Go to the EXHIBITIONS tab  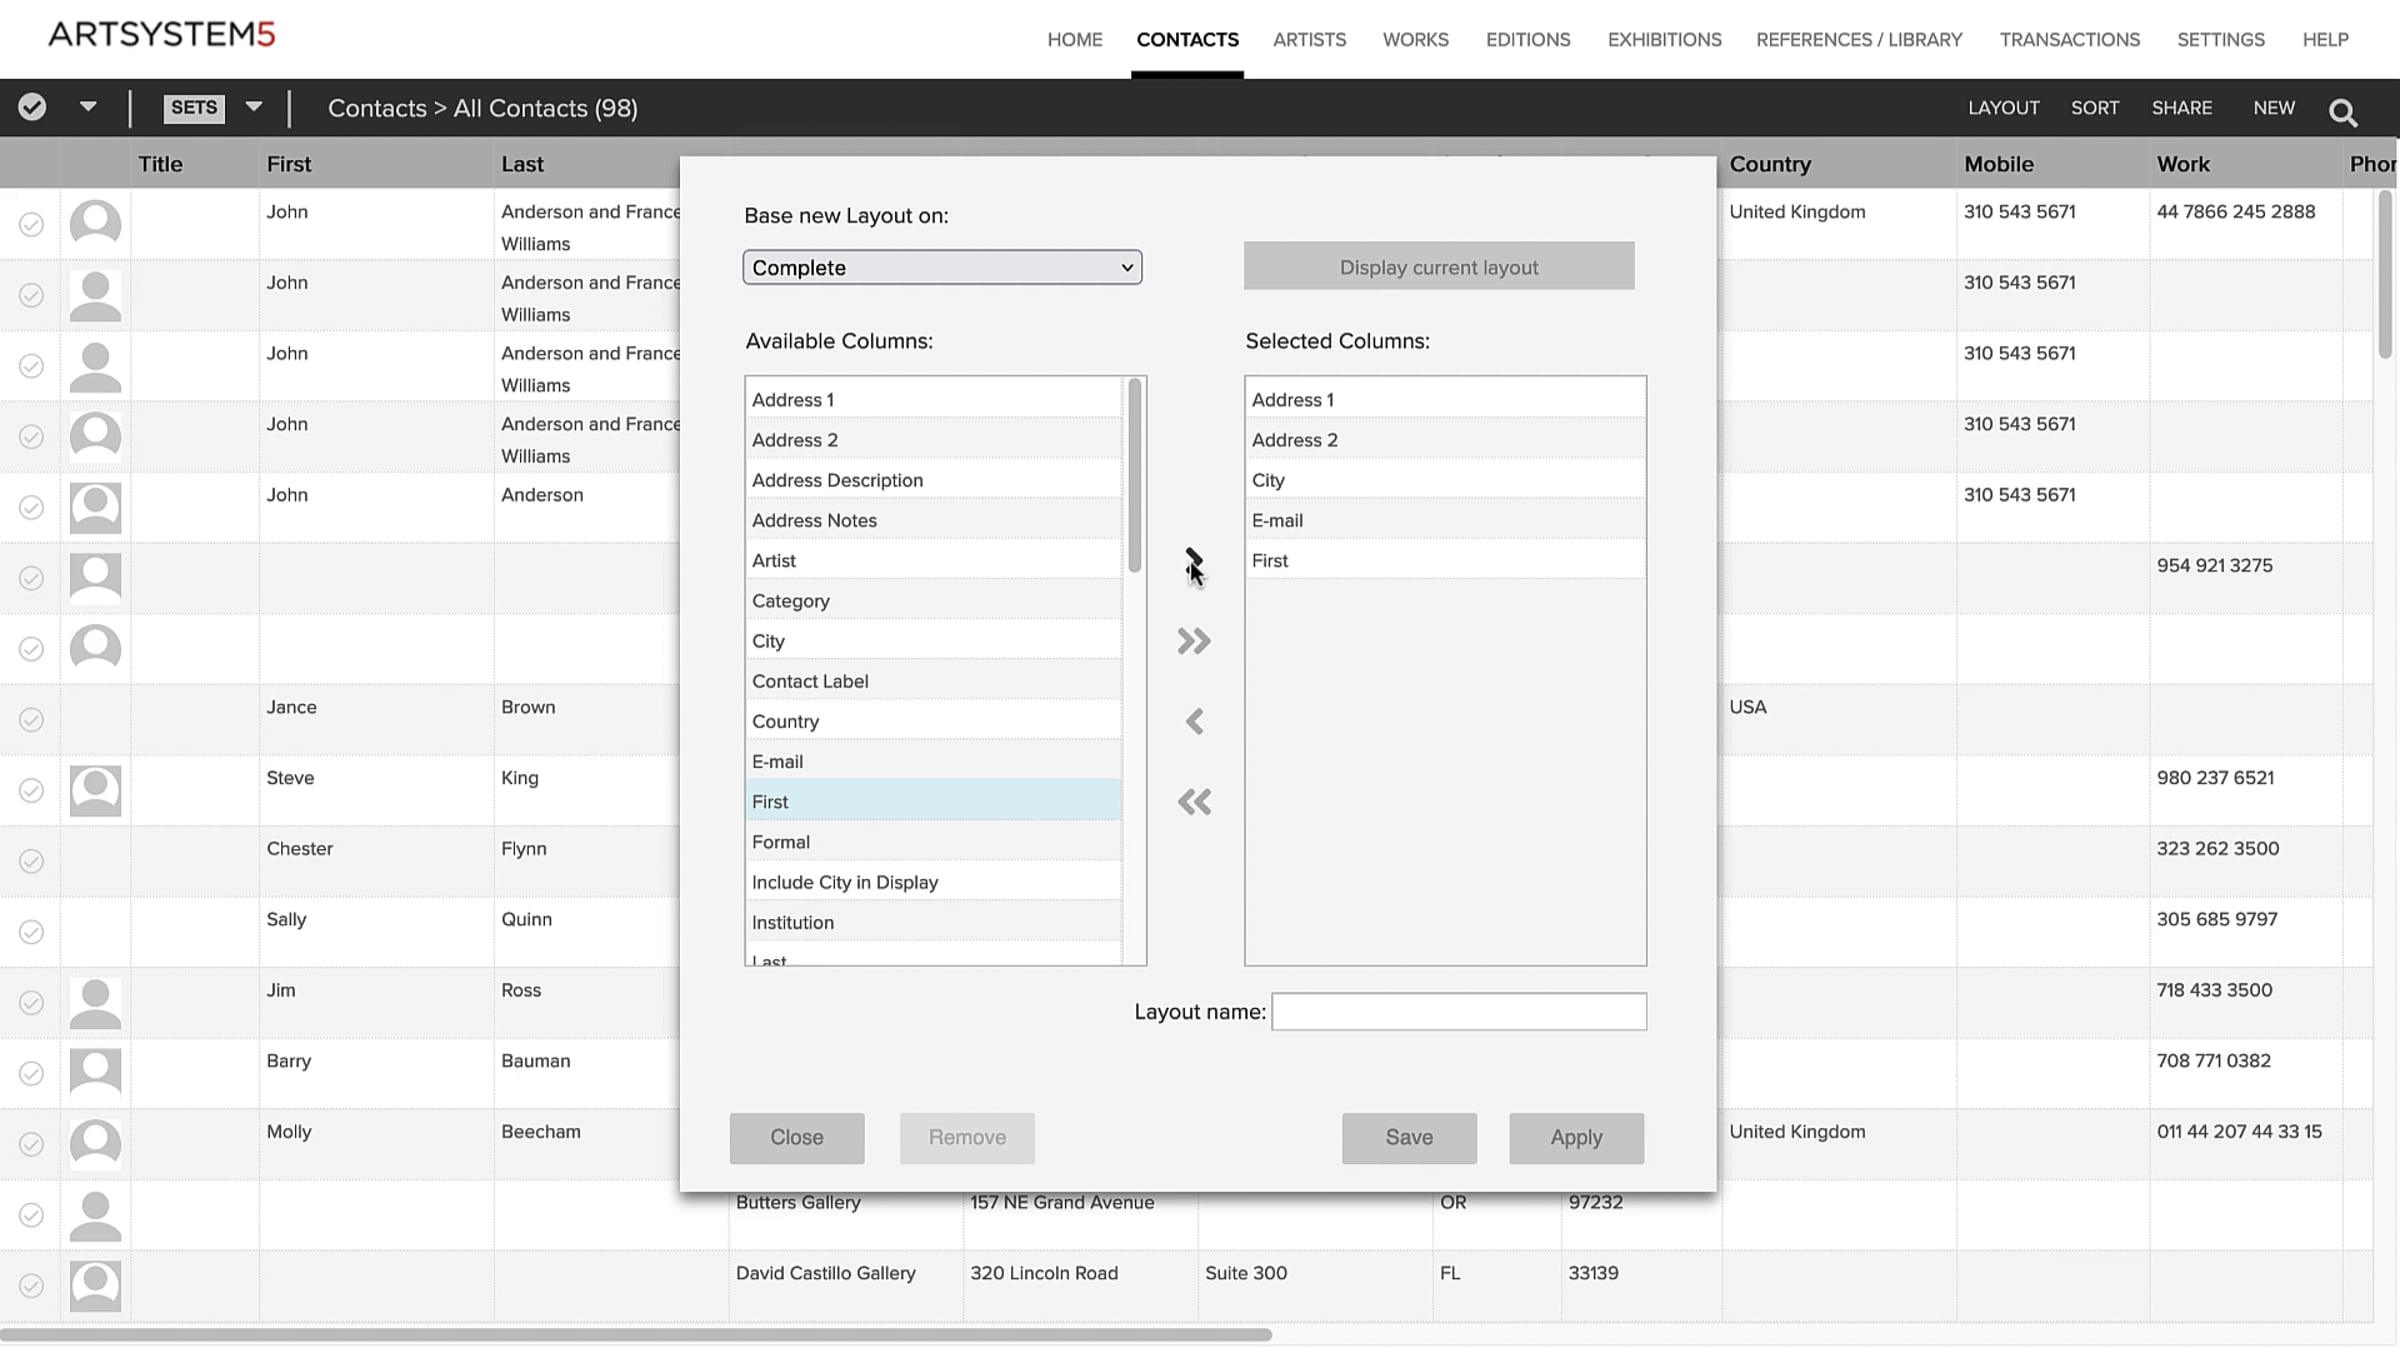(1664, 40)
